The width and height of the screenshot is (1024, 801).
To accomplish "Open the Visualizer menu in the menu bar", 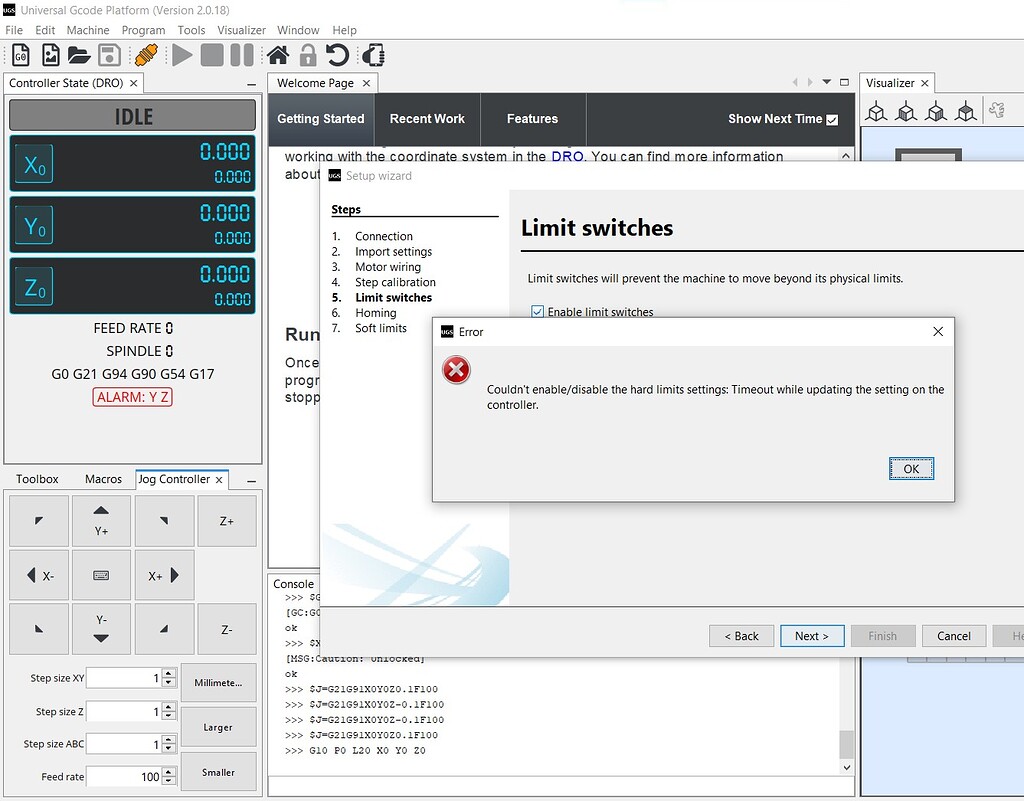I will tap(241, 30).
